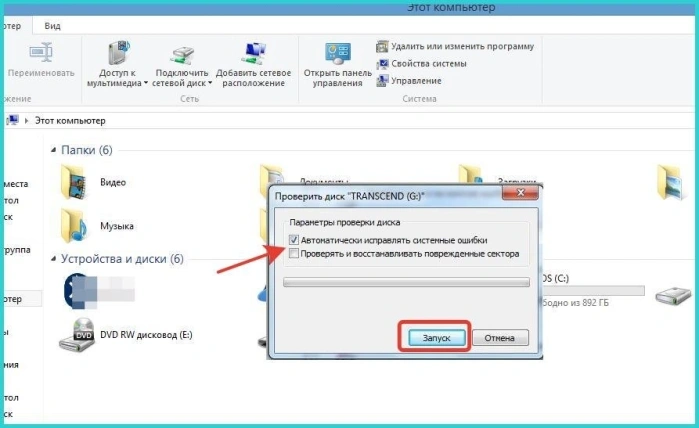This screenshot has height=428, width=699.
Task: Select the 'Видео' folder icon
Action: [73, 182]
